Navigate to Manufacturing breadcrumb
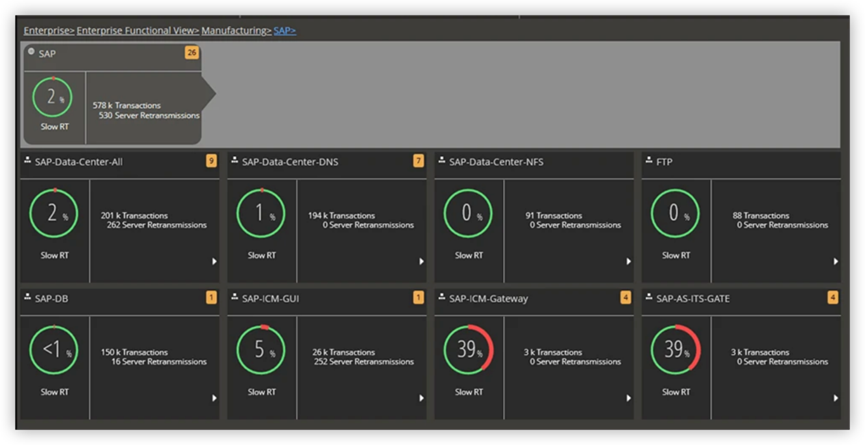 [x=235, y=31]
